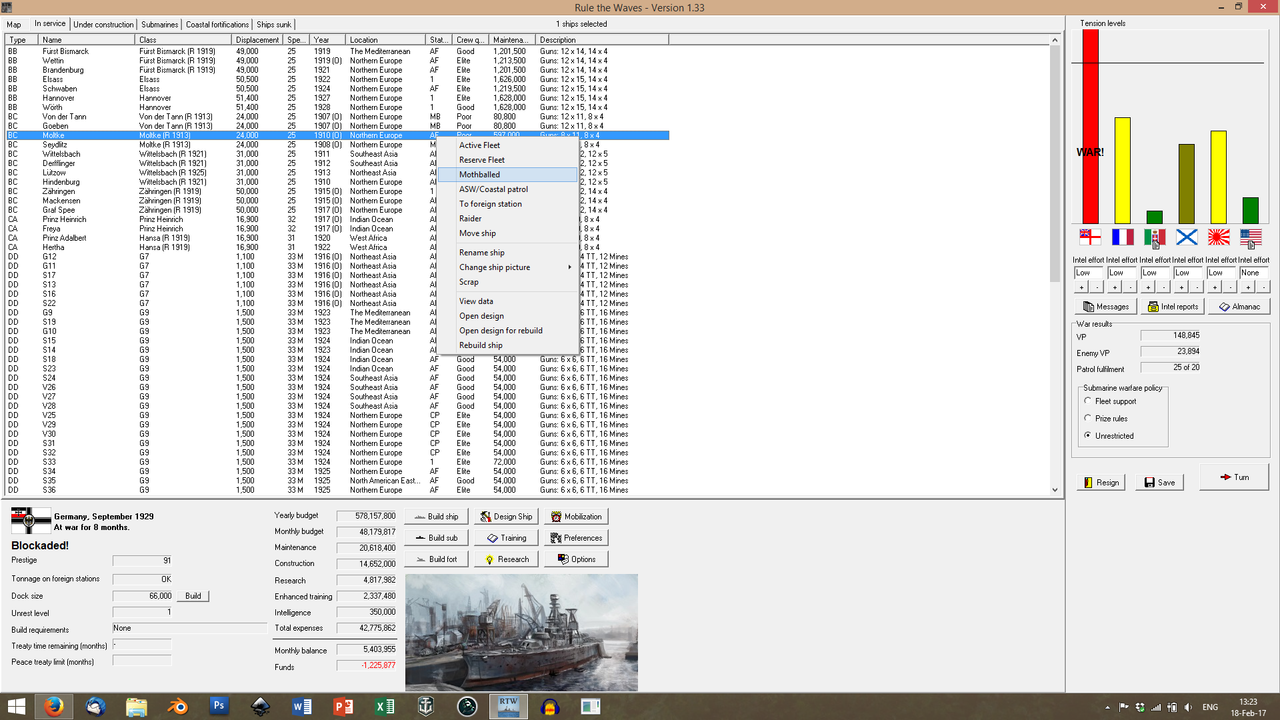Open Training via the book icon
Viewport: 1280px width, 720px height.
pos(492,538)
